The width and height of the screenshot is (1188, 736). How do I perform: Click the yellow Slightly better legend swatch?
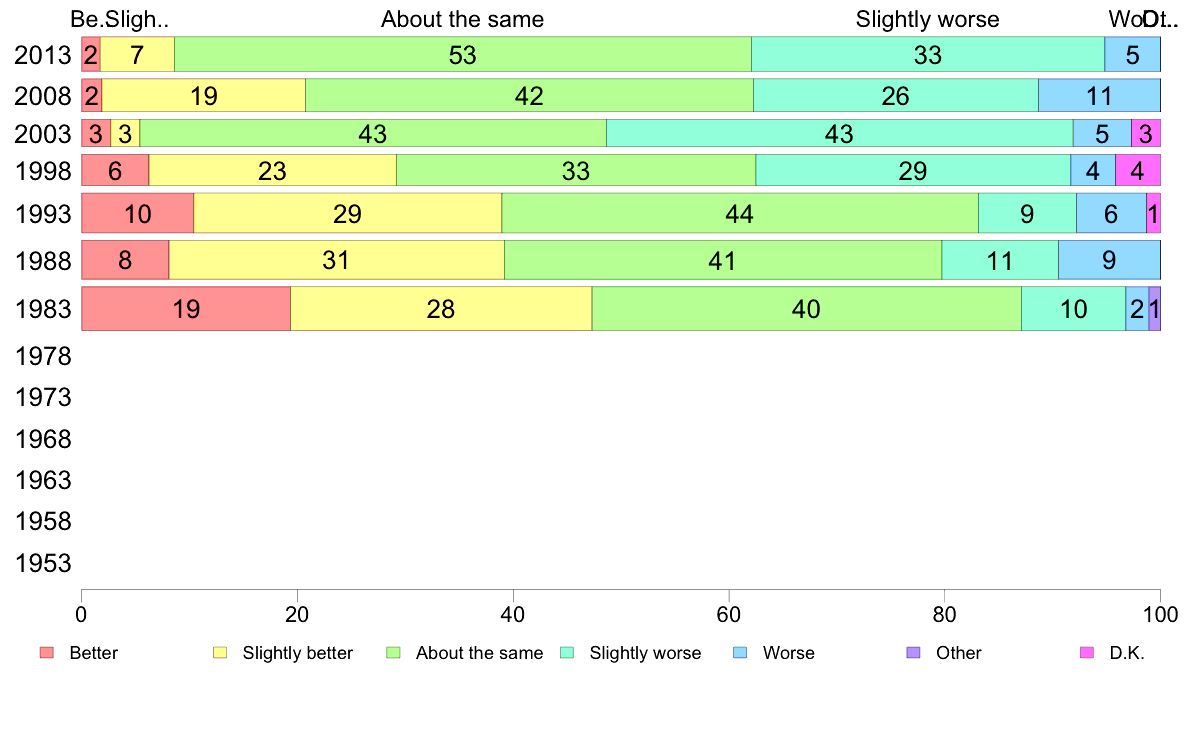[x=220, y=653]
